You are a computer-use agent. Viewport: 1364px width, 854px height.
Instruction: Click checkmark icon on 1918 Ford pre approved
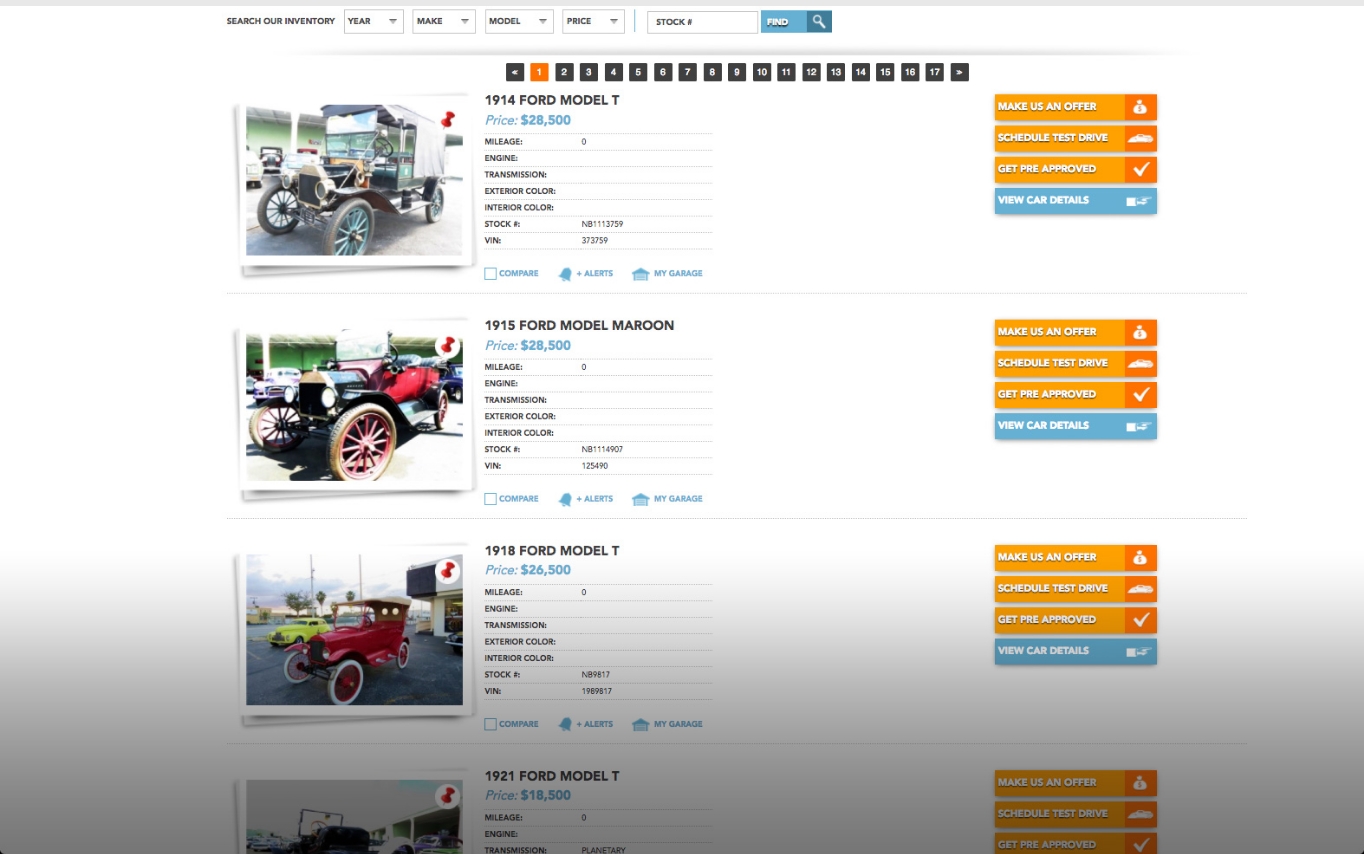click(1140, 619)
